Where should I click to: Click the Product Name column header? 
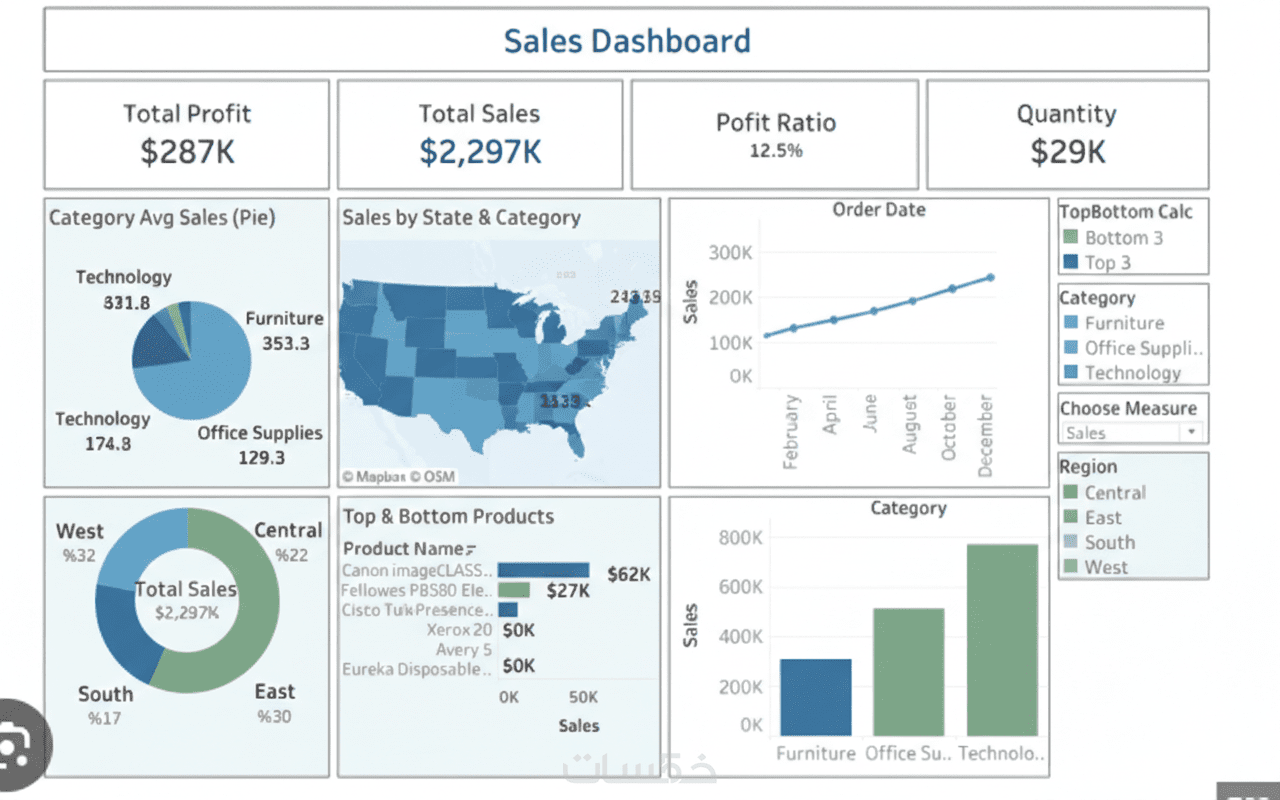[404, 548]
